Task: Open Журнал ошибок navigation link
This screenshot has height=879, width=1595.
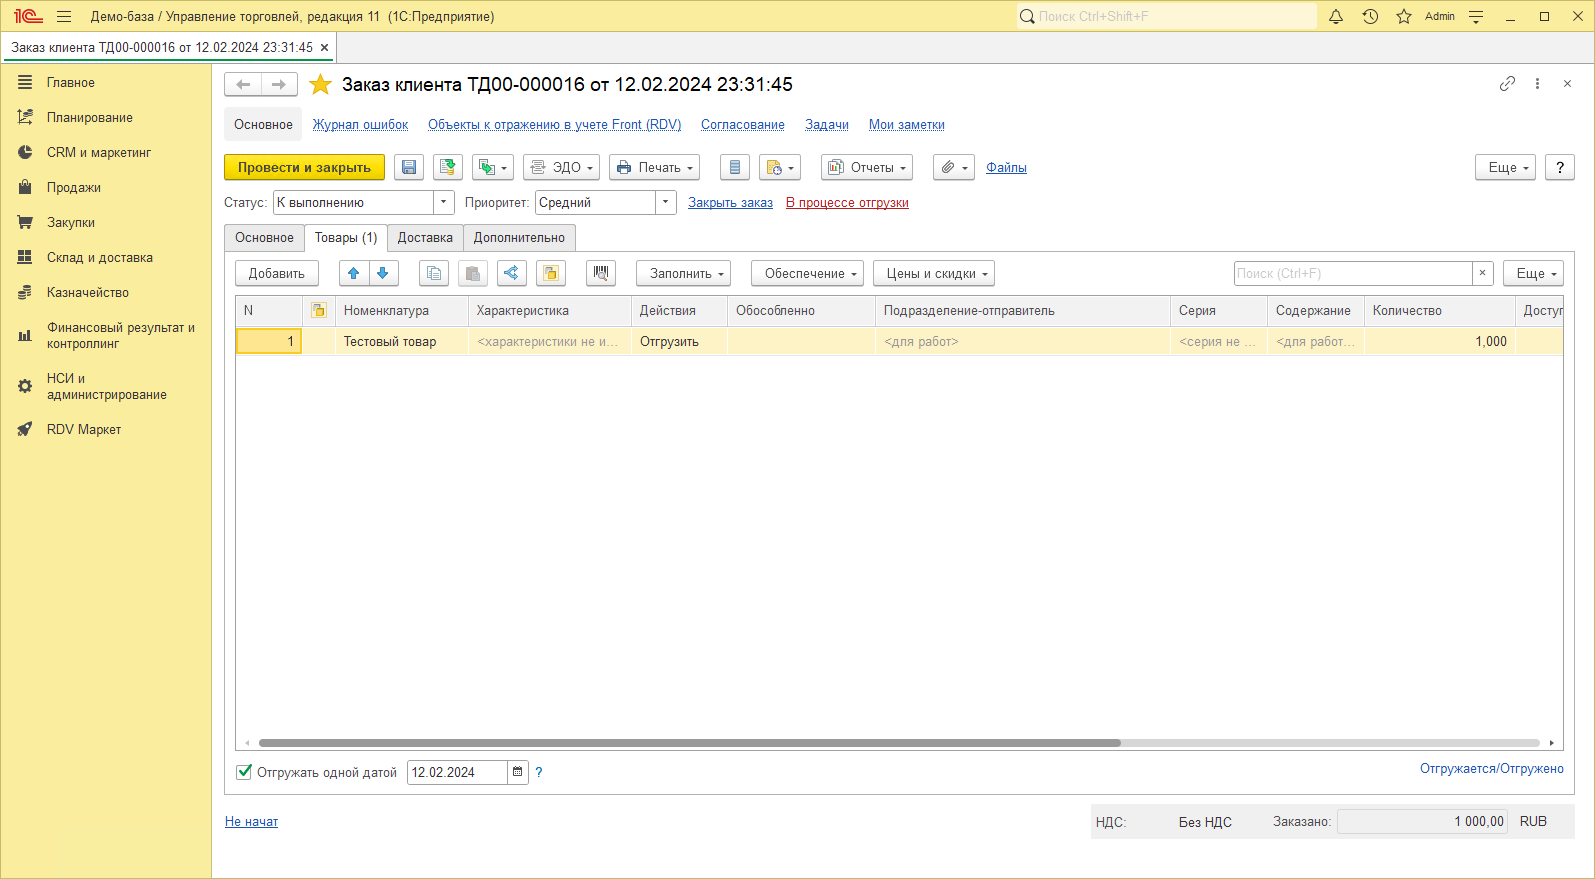Action: point(360,125)
